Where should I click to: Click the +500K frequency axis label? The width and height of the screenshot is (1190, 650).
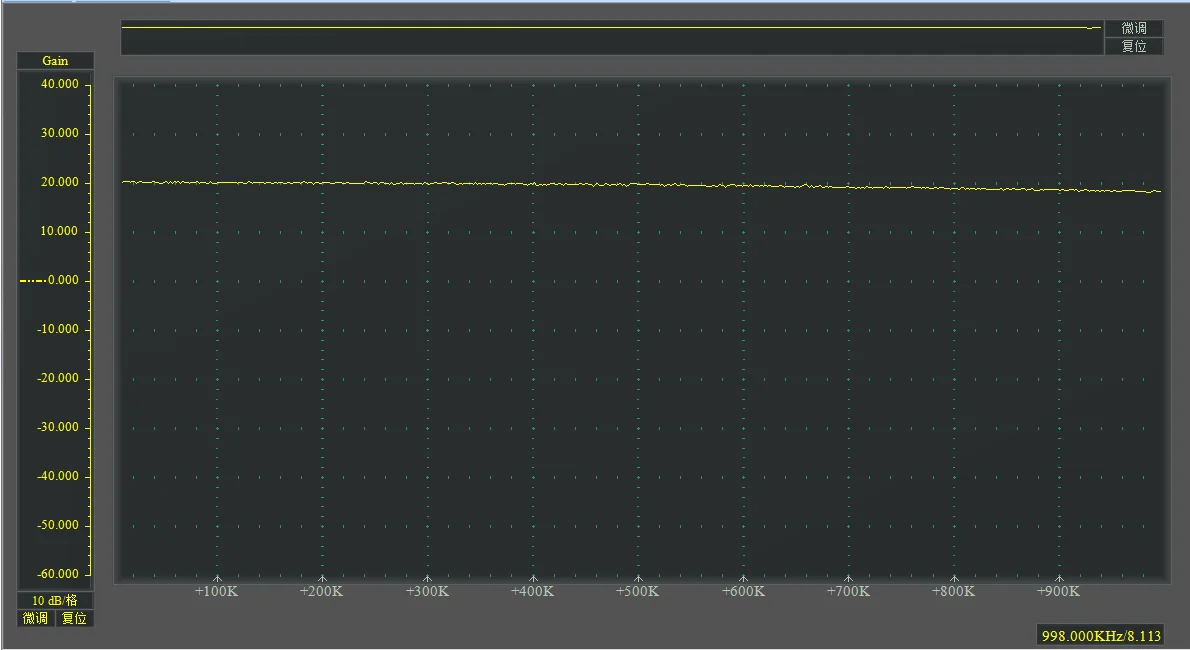tap(638, 592)
